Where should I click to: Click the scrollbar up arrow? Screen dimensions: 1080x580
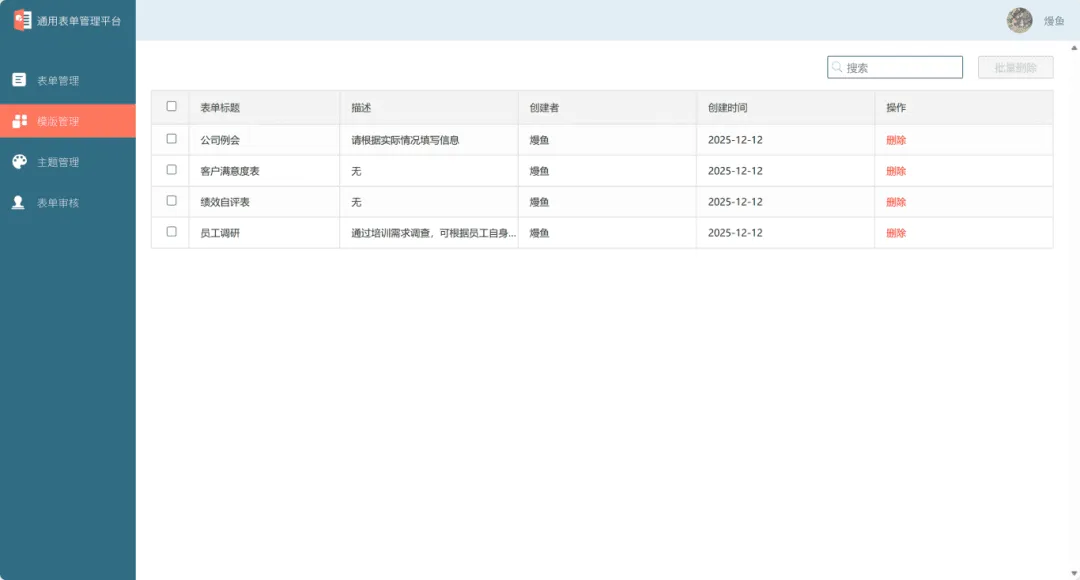click(1074, 48)
